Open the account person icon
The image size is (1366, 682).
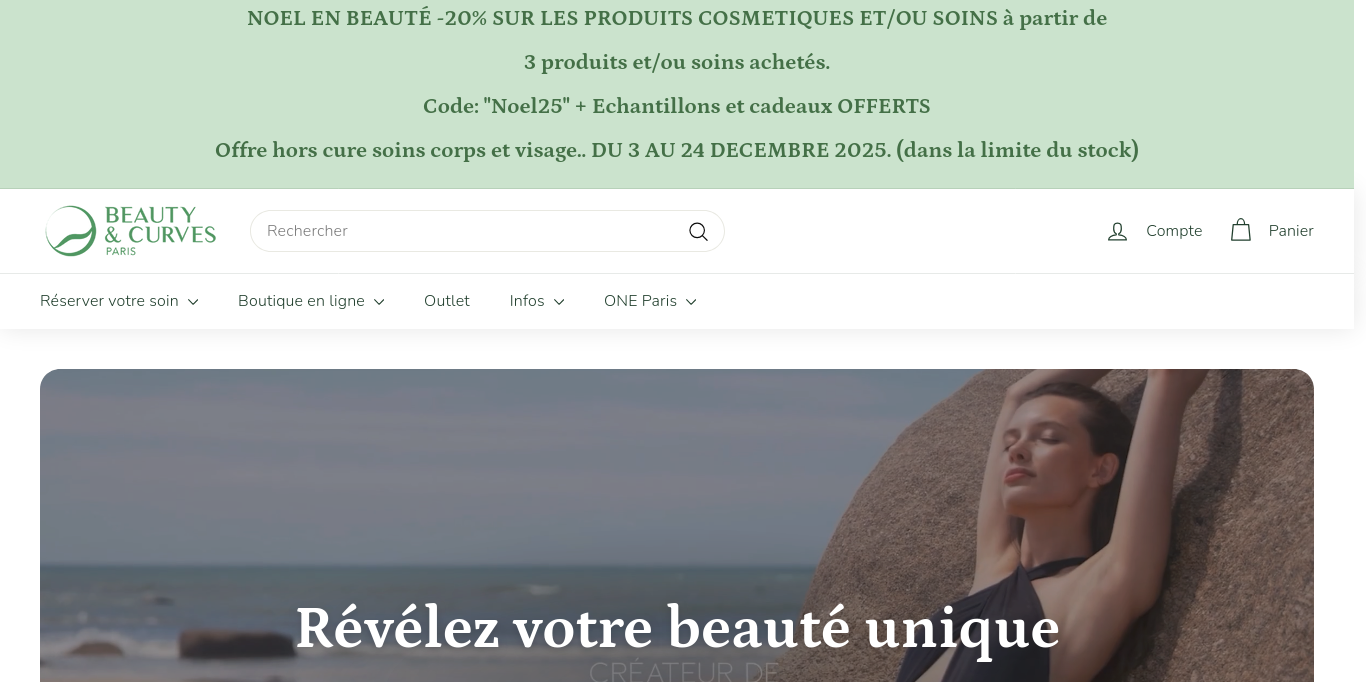[1117, 231]
